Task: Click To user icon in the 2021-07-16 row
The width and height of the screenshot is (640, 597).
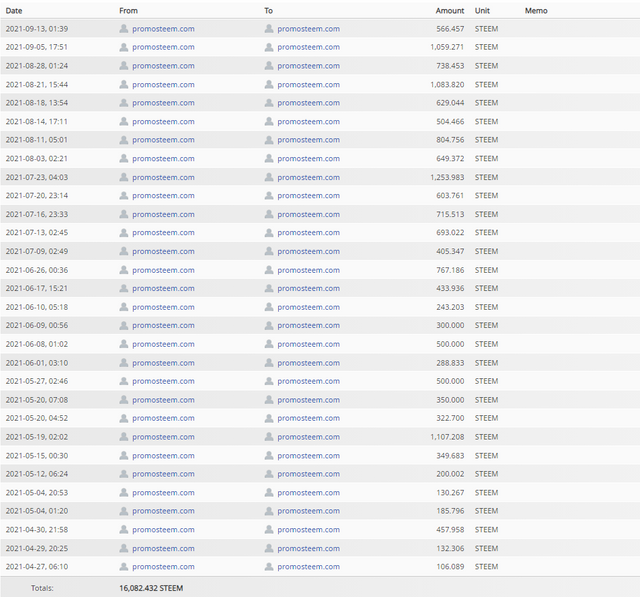Action: click(269, 215)
